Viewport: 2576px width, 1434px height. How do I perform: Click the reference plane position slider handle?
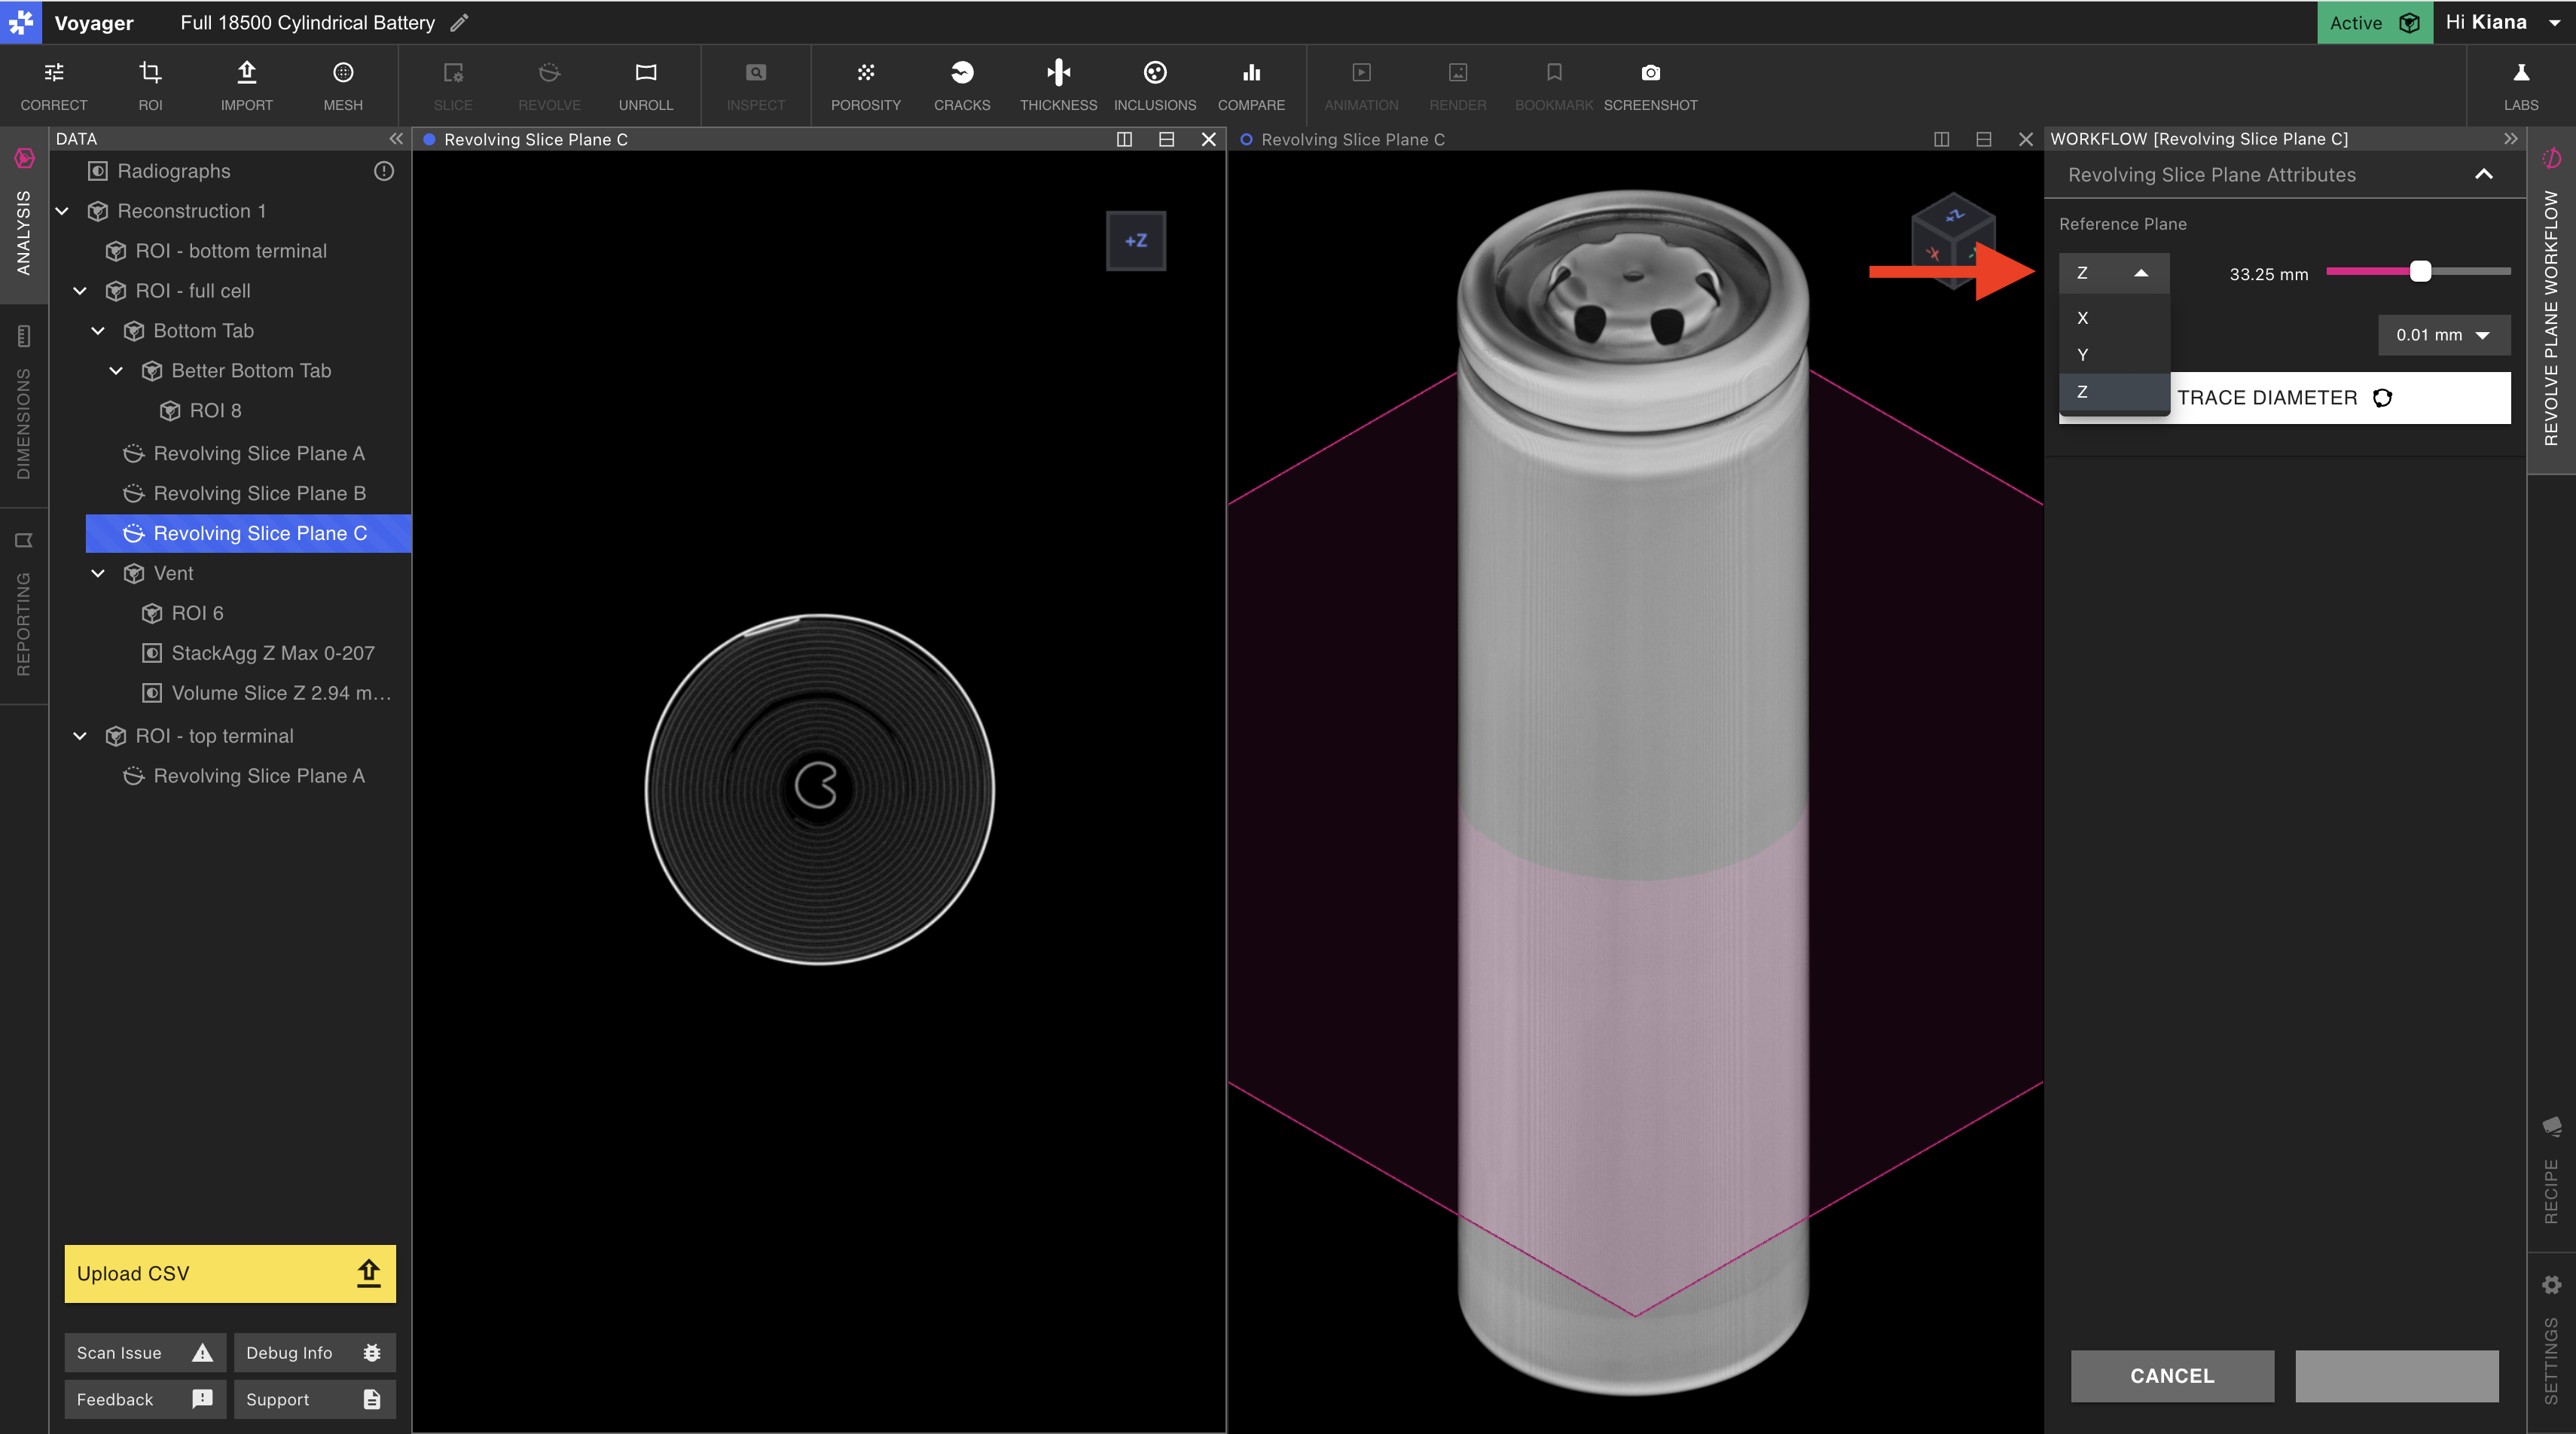[x=2420, y=271]
